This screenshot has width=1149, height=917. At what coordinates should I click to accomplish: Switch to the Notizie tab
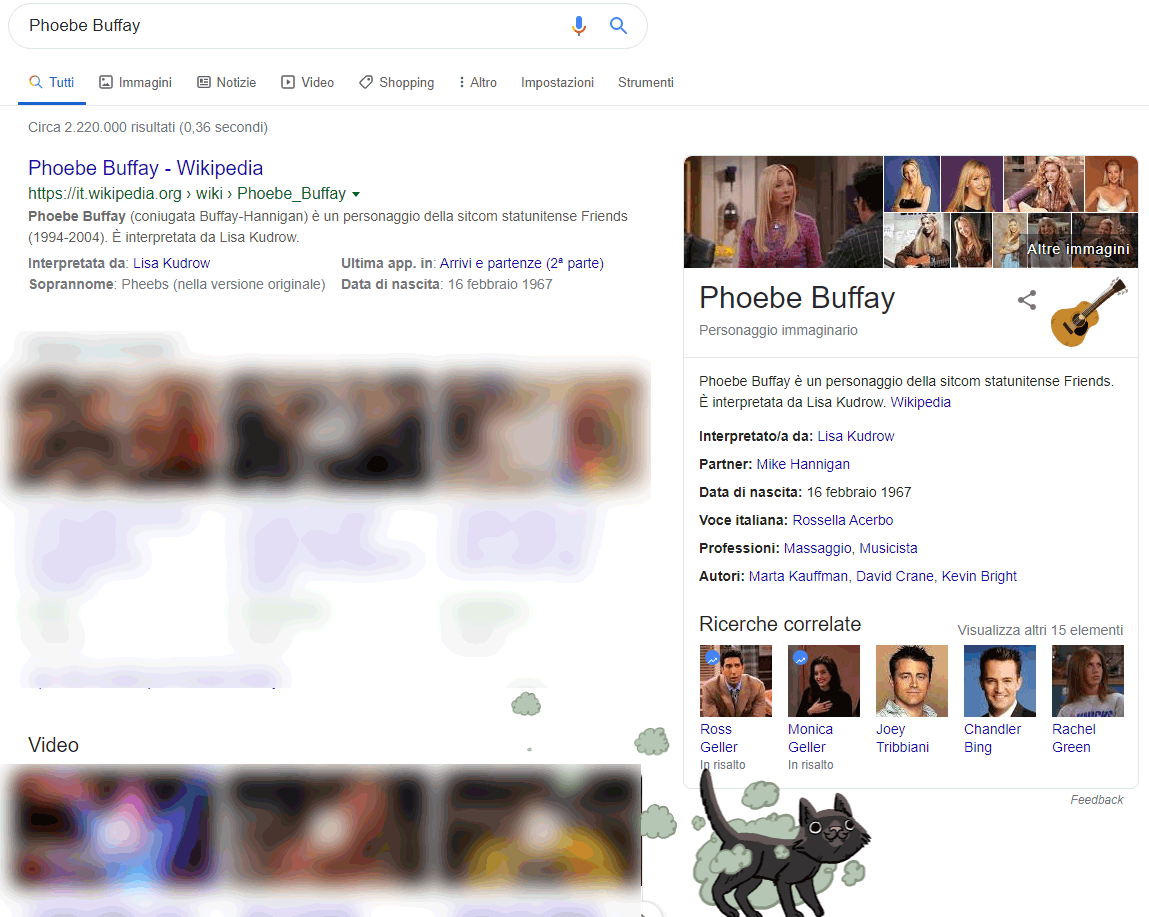pos(226,82)
